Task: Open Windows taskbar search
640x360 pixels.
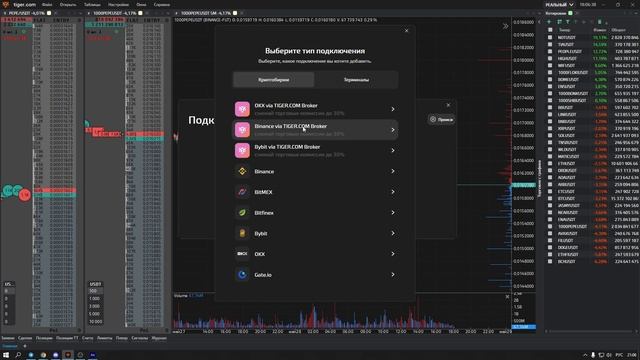Action: click(18, 355)
